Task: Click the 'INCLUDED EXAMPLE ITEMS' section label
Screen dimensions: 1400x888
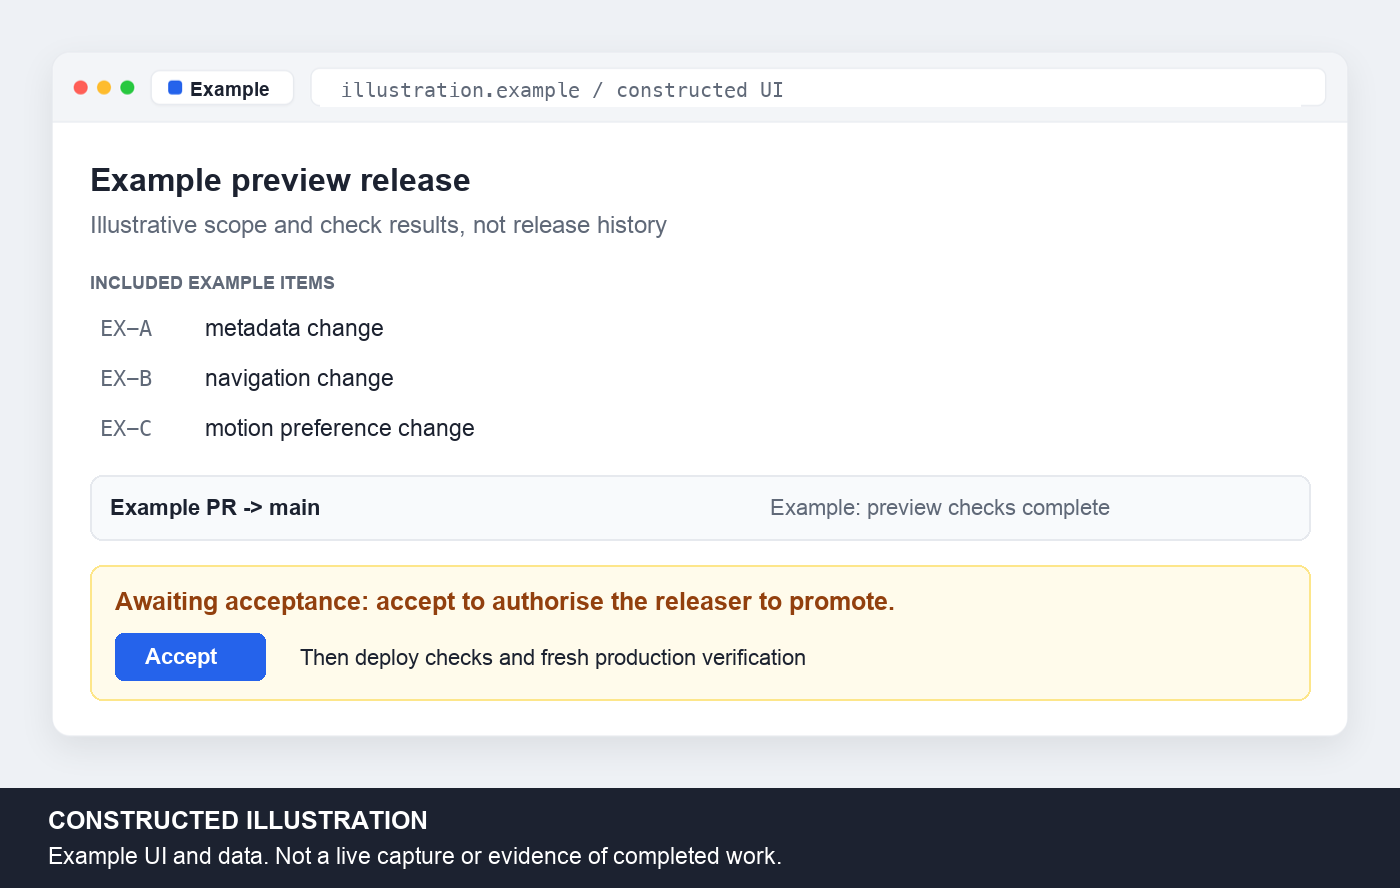Action: [212, 283]
